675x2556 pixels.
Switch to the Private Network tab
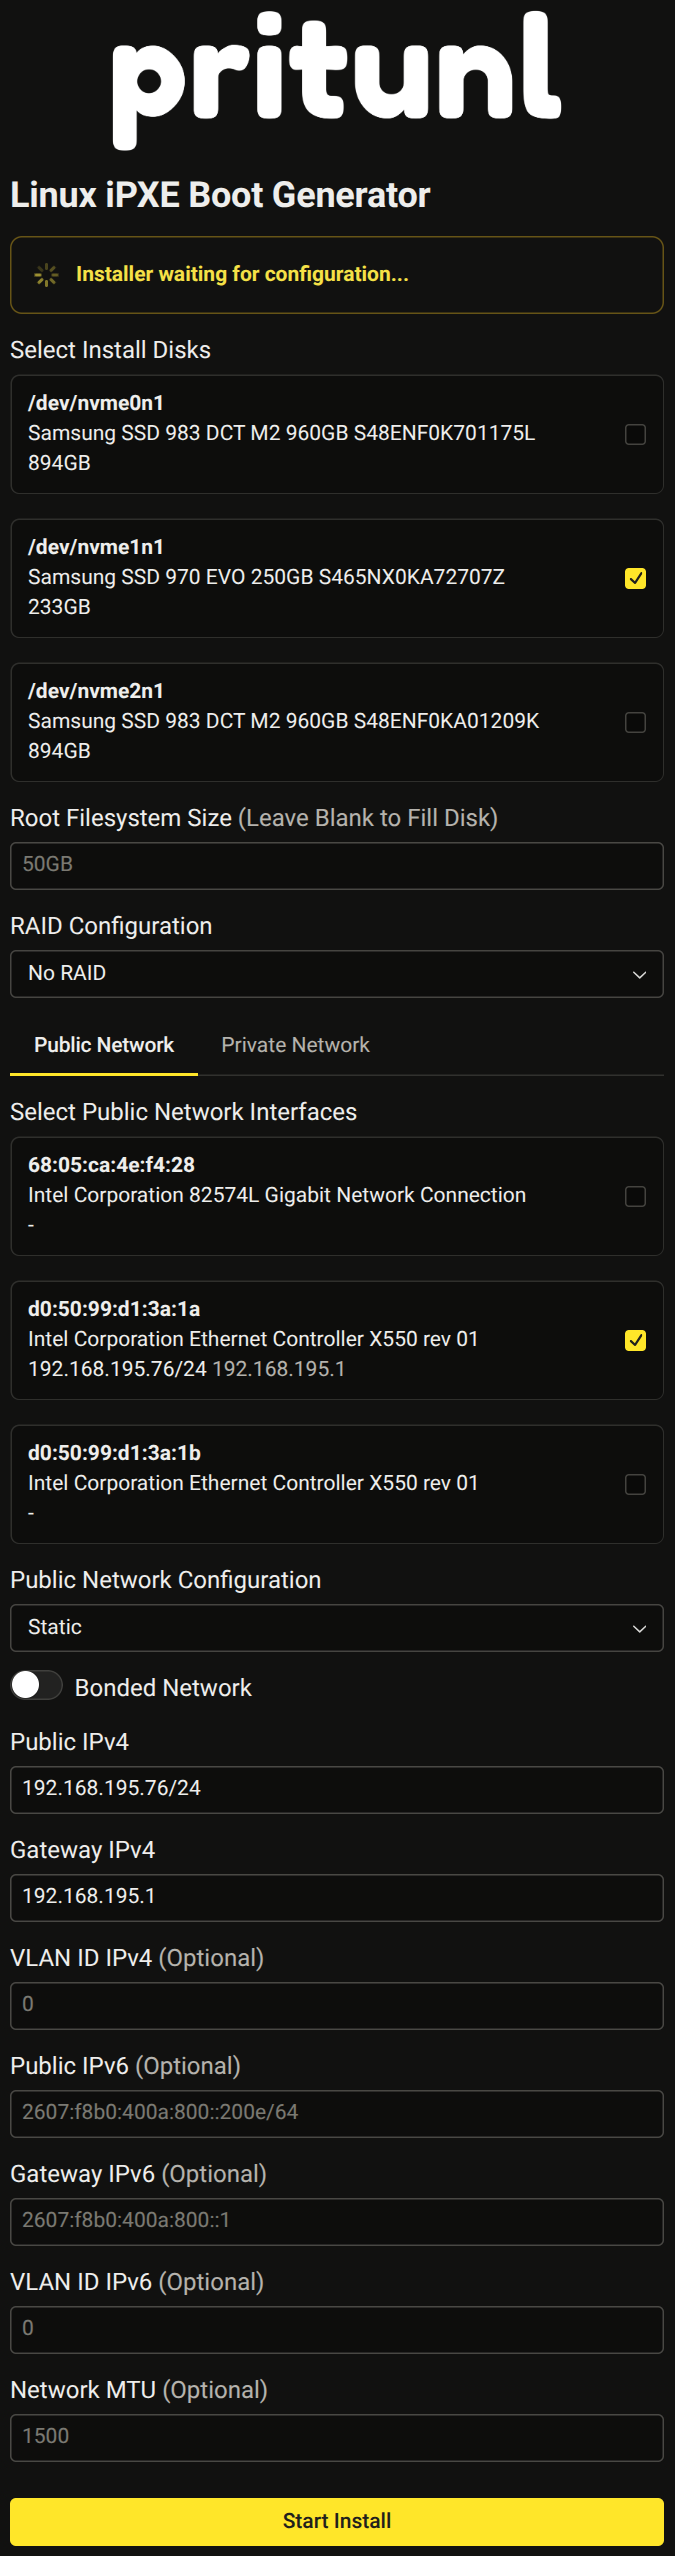295,1045
